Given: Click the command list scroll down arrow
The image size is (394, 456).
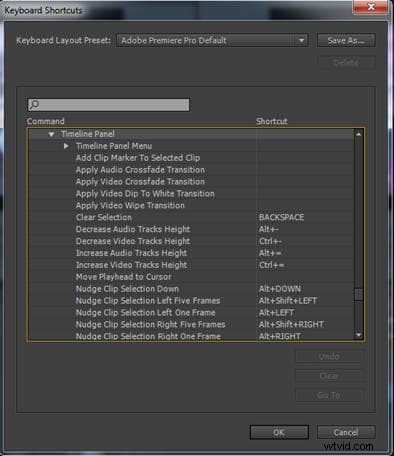Looking at the screenshot, I should tap(358, 335).
